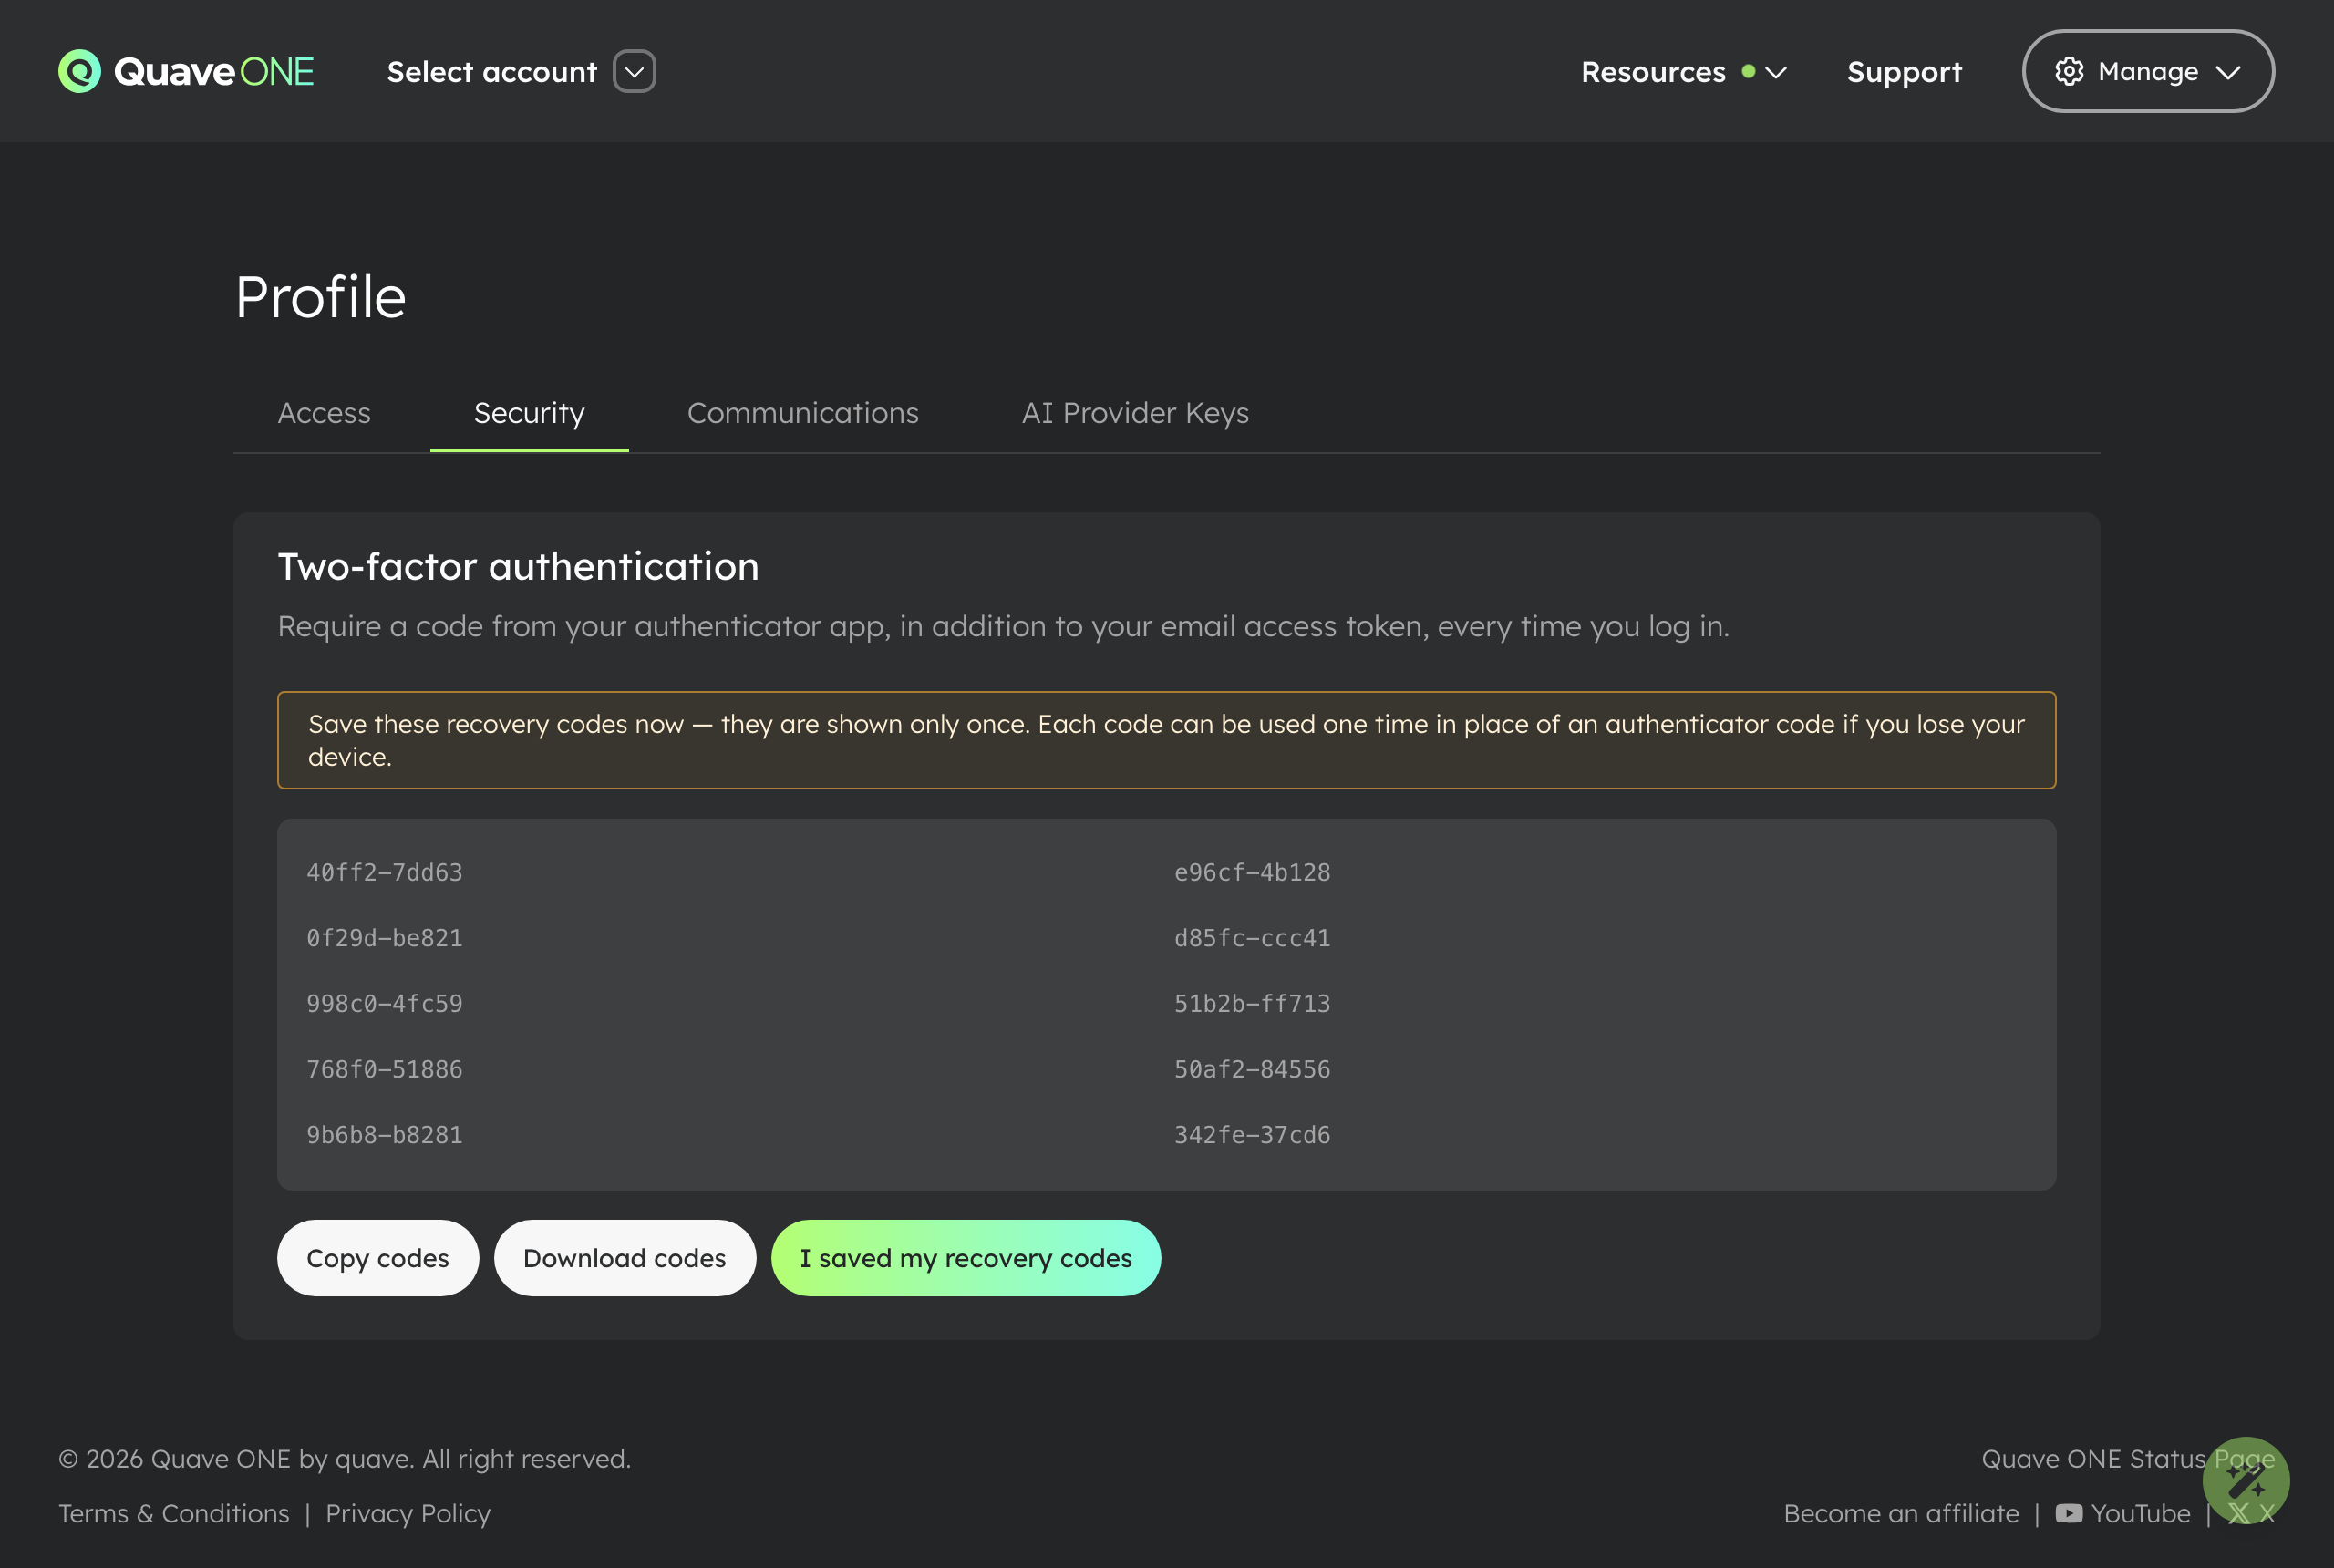Select recovery code 998c0-4fc59
The image size is (2334, 1568).
(384, 1003)
